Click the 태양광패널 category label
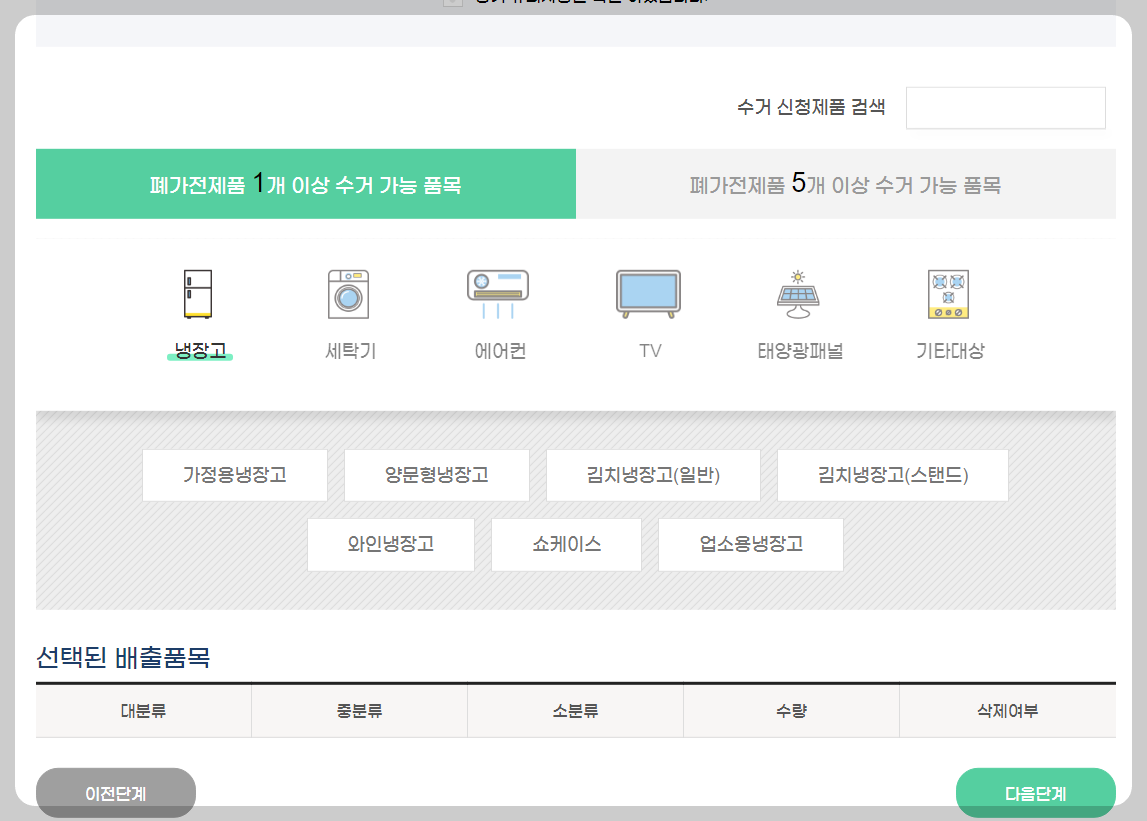Viewport: 1147px width, 821px height. (x=800, y=351)
